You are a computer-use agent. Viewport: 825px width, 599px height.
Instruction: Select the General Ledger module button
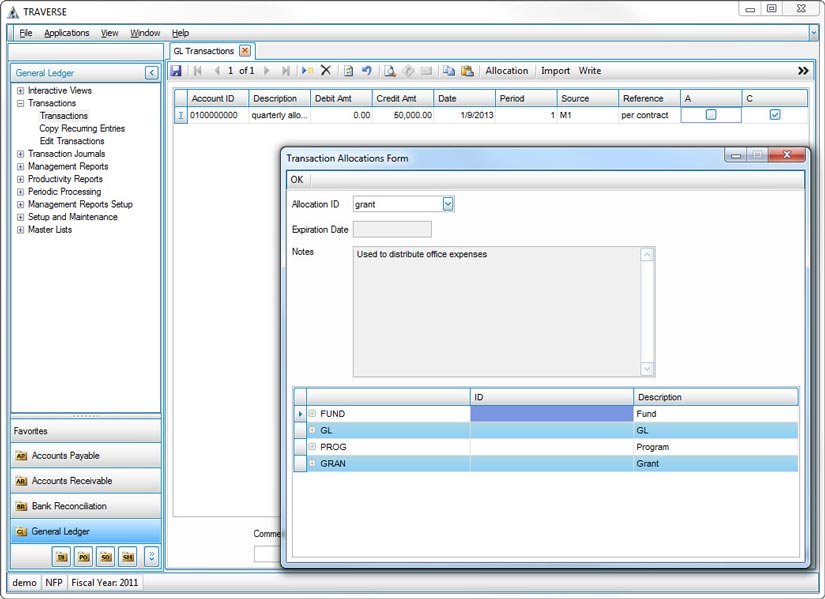(x=86, y=531)
